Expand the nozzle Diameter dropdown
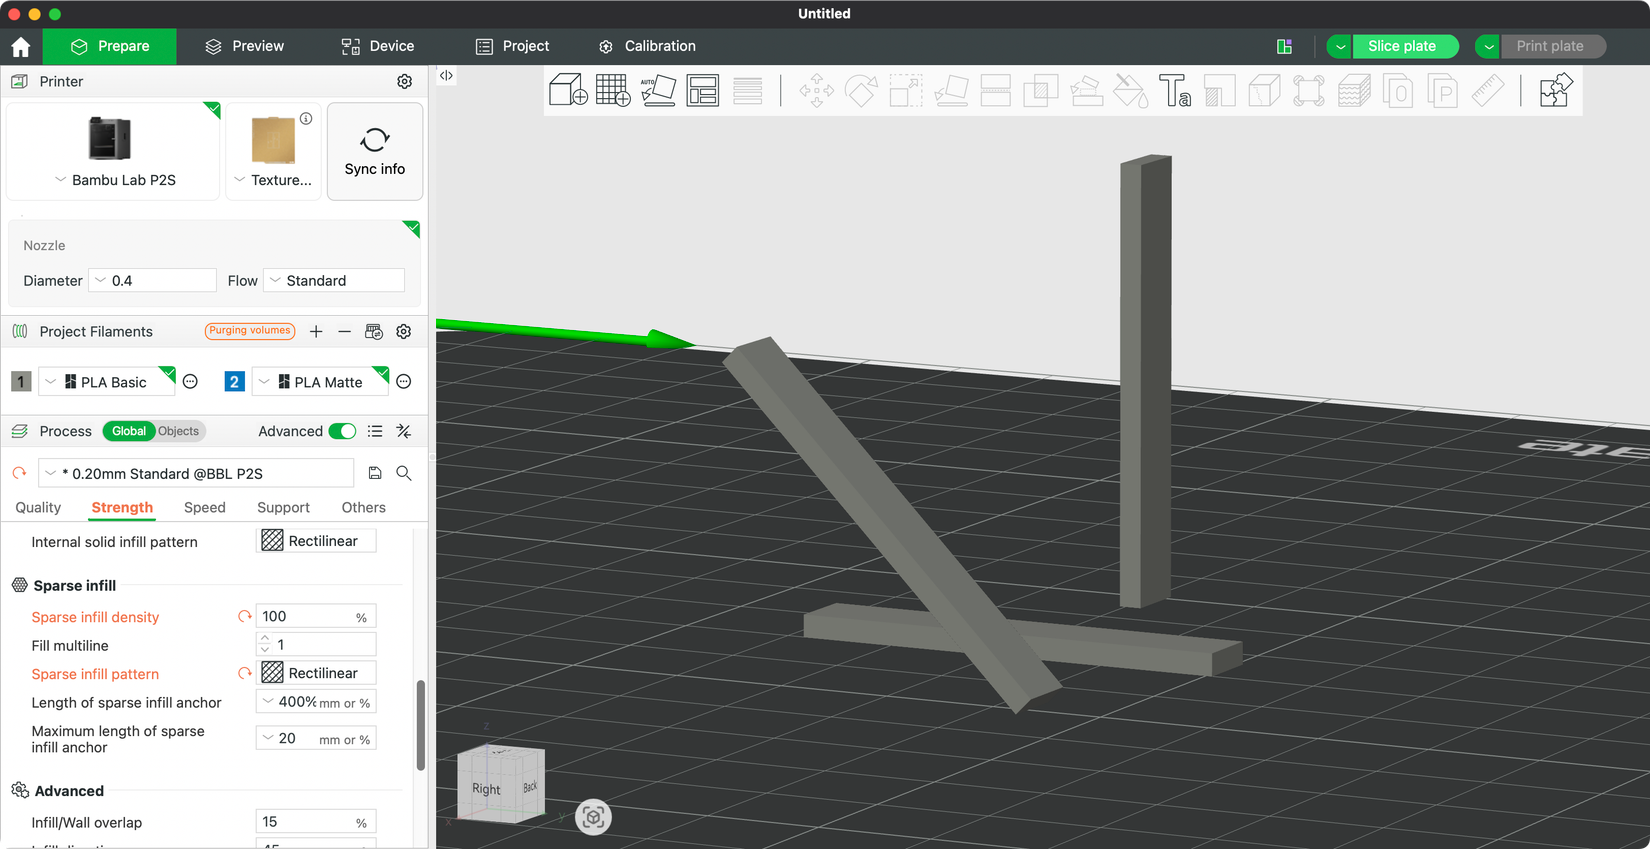This screenshot has height=849, width=1650. pos(153,281)
